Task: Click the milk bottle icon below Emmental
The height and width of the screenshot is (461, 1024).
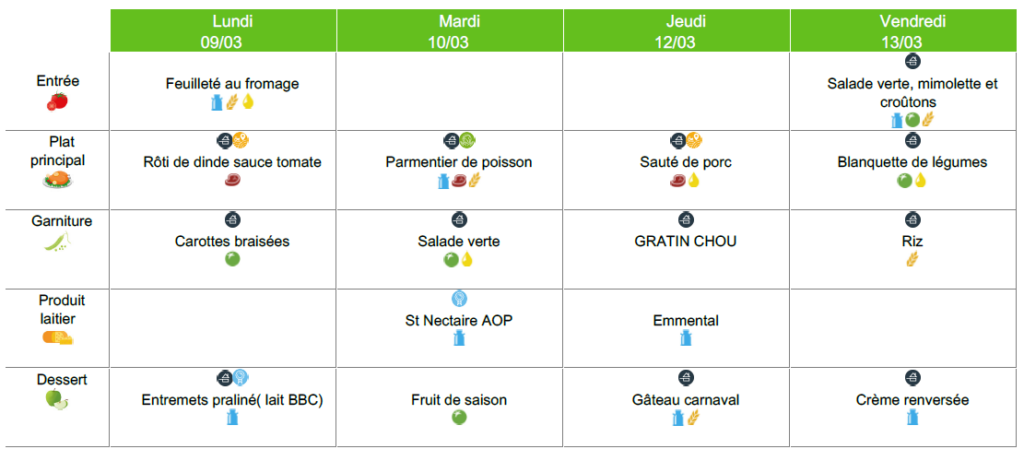Action: 685,339
